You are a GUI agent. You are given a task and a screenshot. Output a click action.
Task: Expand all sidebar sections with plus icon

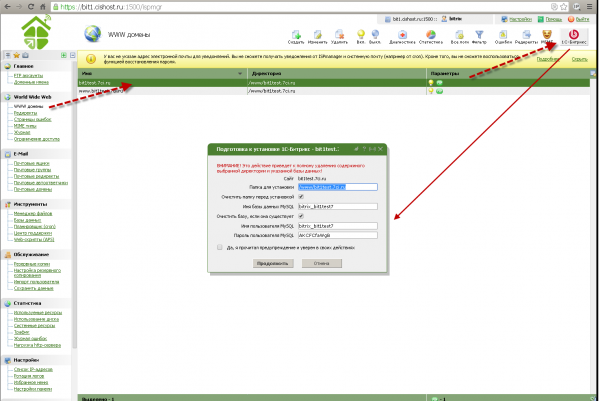point(64,55)
